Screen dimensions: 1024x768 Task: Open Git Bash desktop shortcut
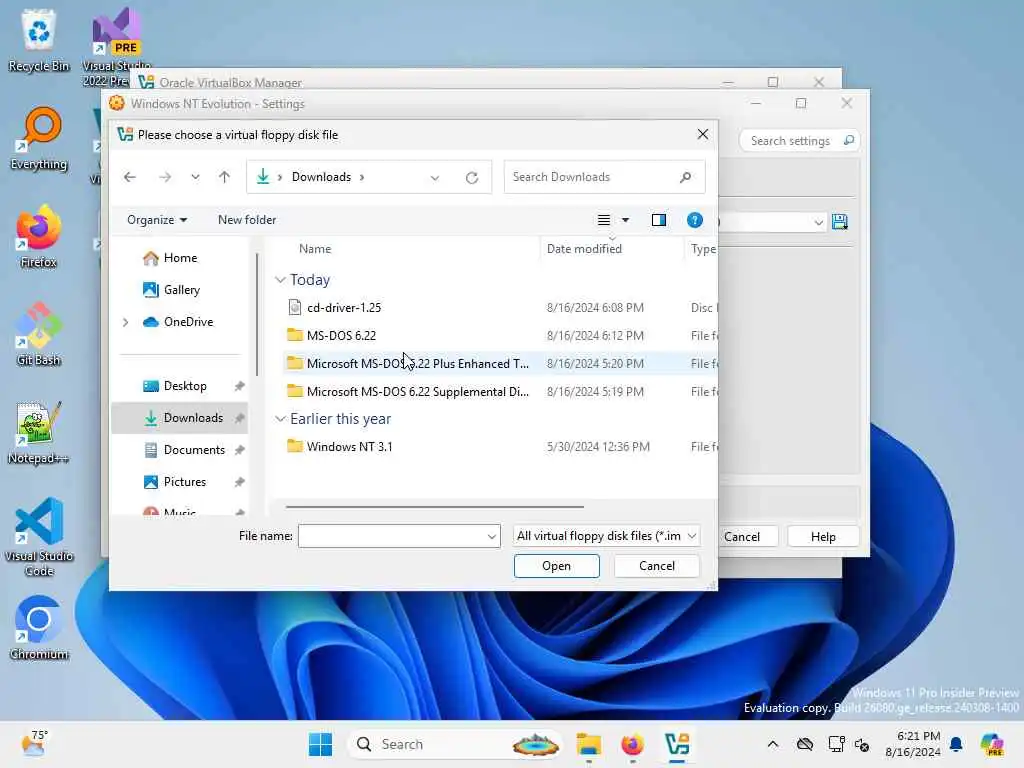[x=39, y=334]
